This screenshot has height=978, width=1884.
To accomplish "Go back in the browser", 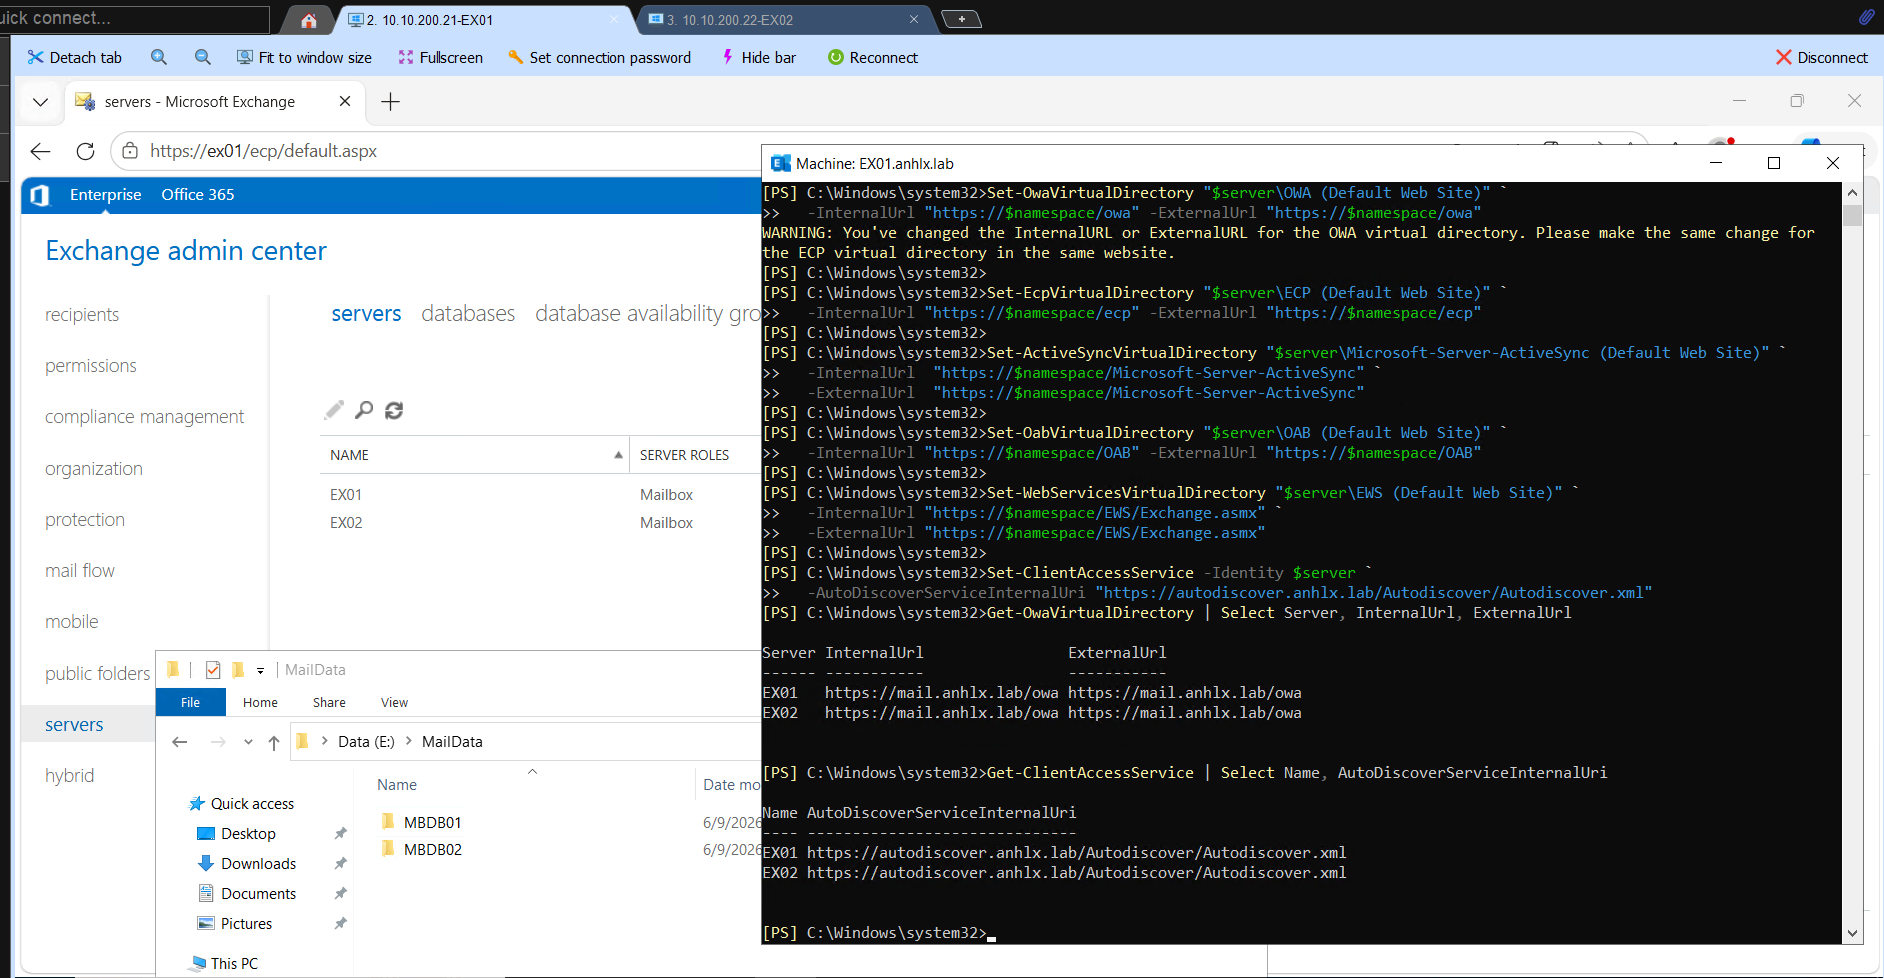I will pos(41,151).
